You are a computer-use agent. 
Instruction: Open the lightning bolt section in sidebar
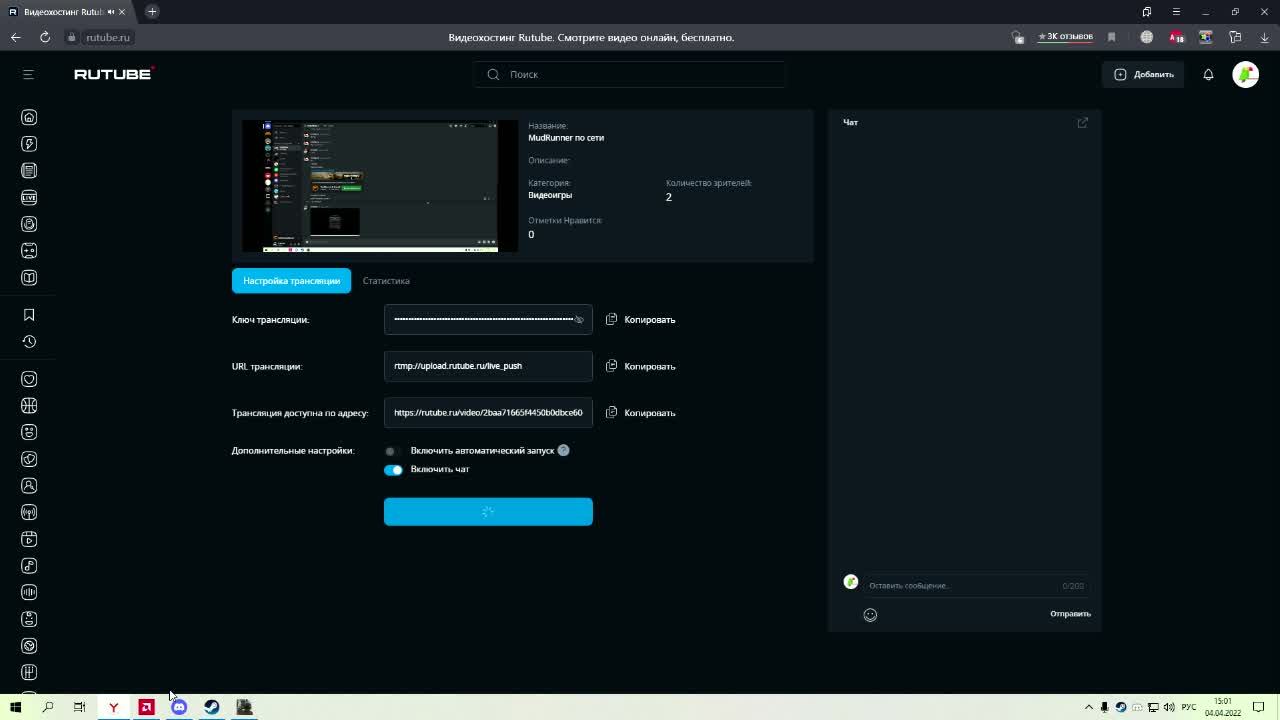29,144
